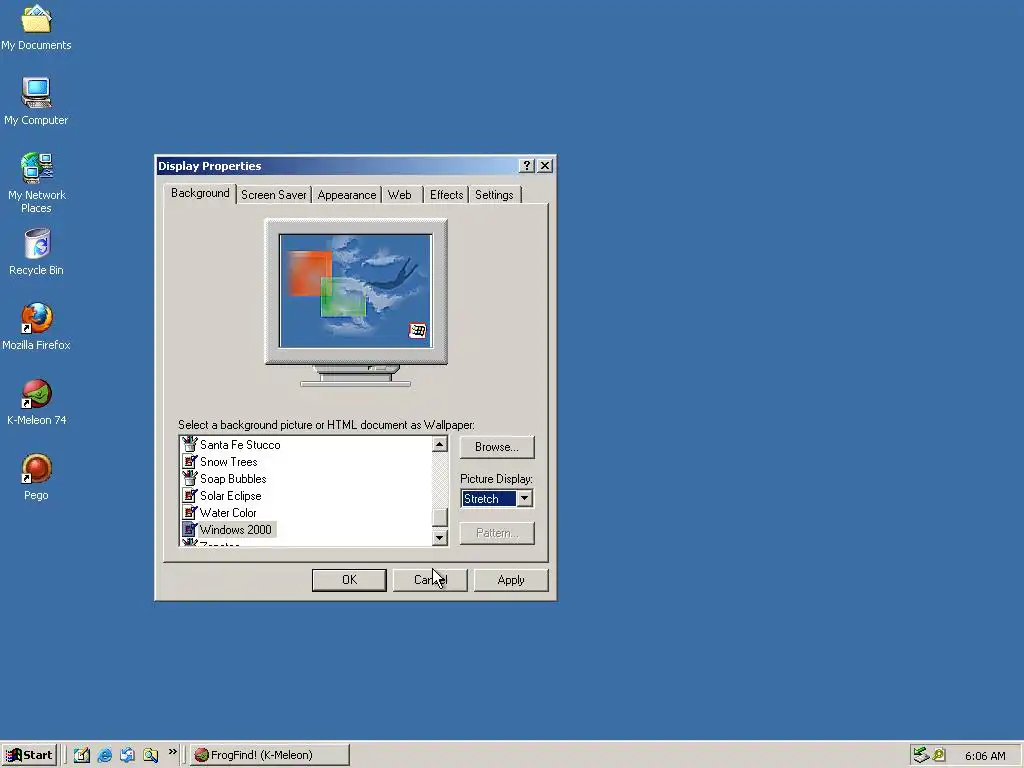Viewport: 1024px width, 768px height.
Task: Select Santa Fe Stucco wallpaper
Action: (240, 444)
